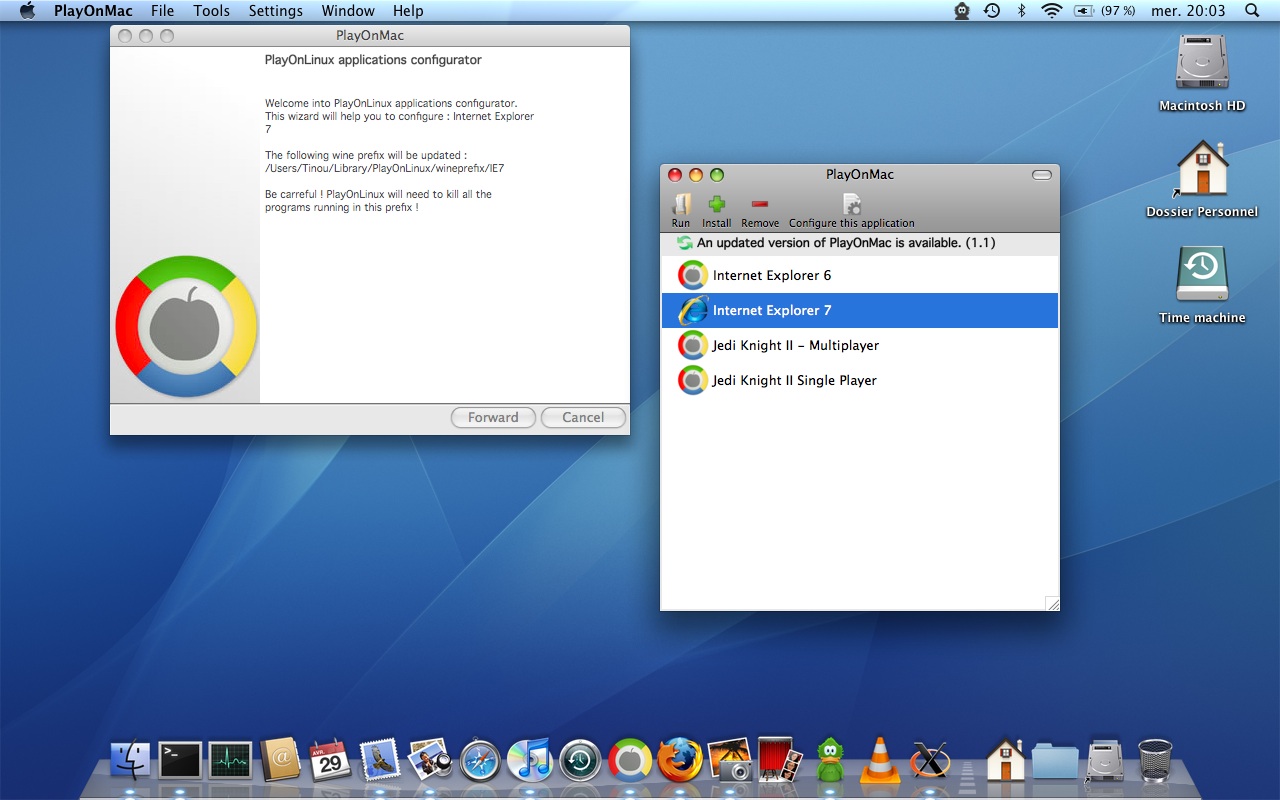Image resolution: width=1280 pixels, height=800 pixels.
Task: Click the update-available refresh icon
Action: point(684,243)
